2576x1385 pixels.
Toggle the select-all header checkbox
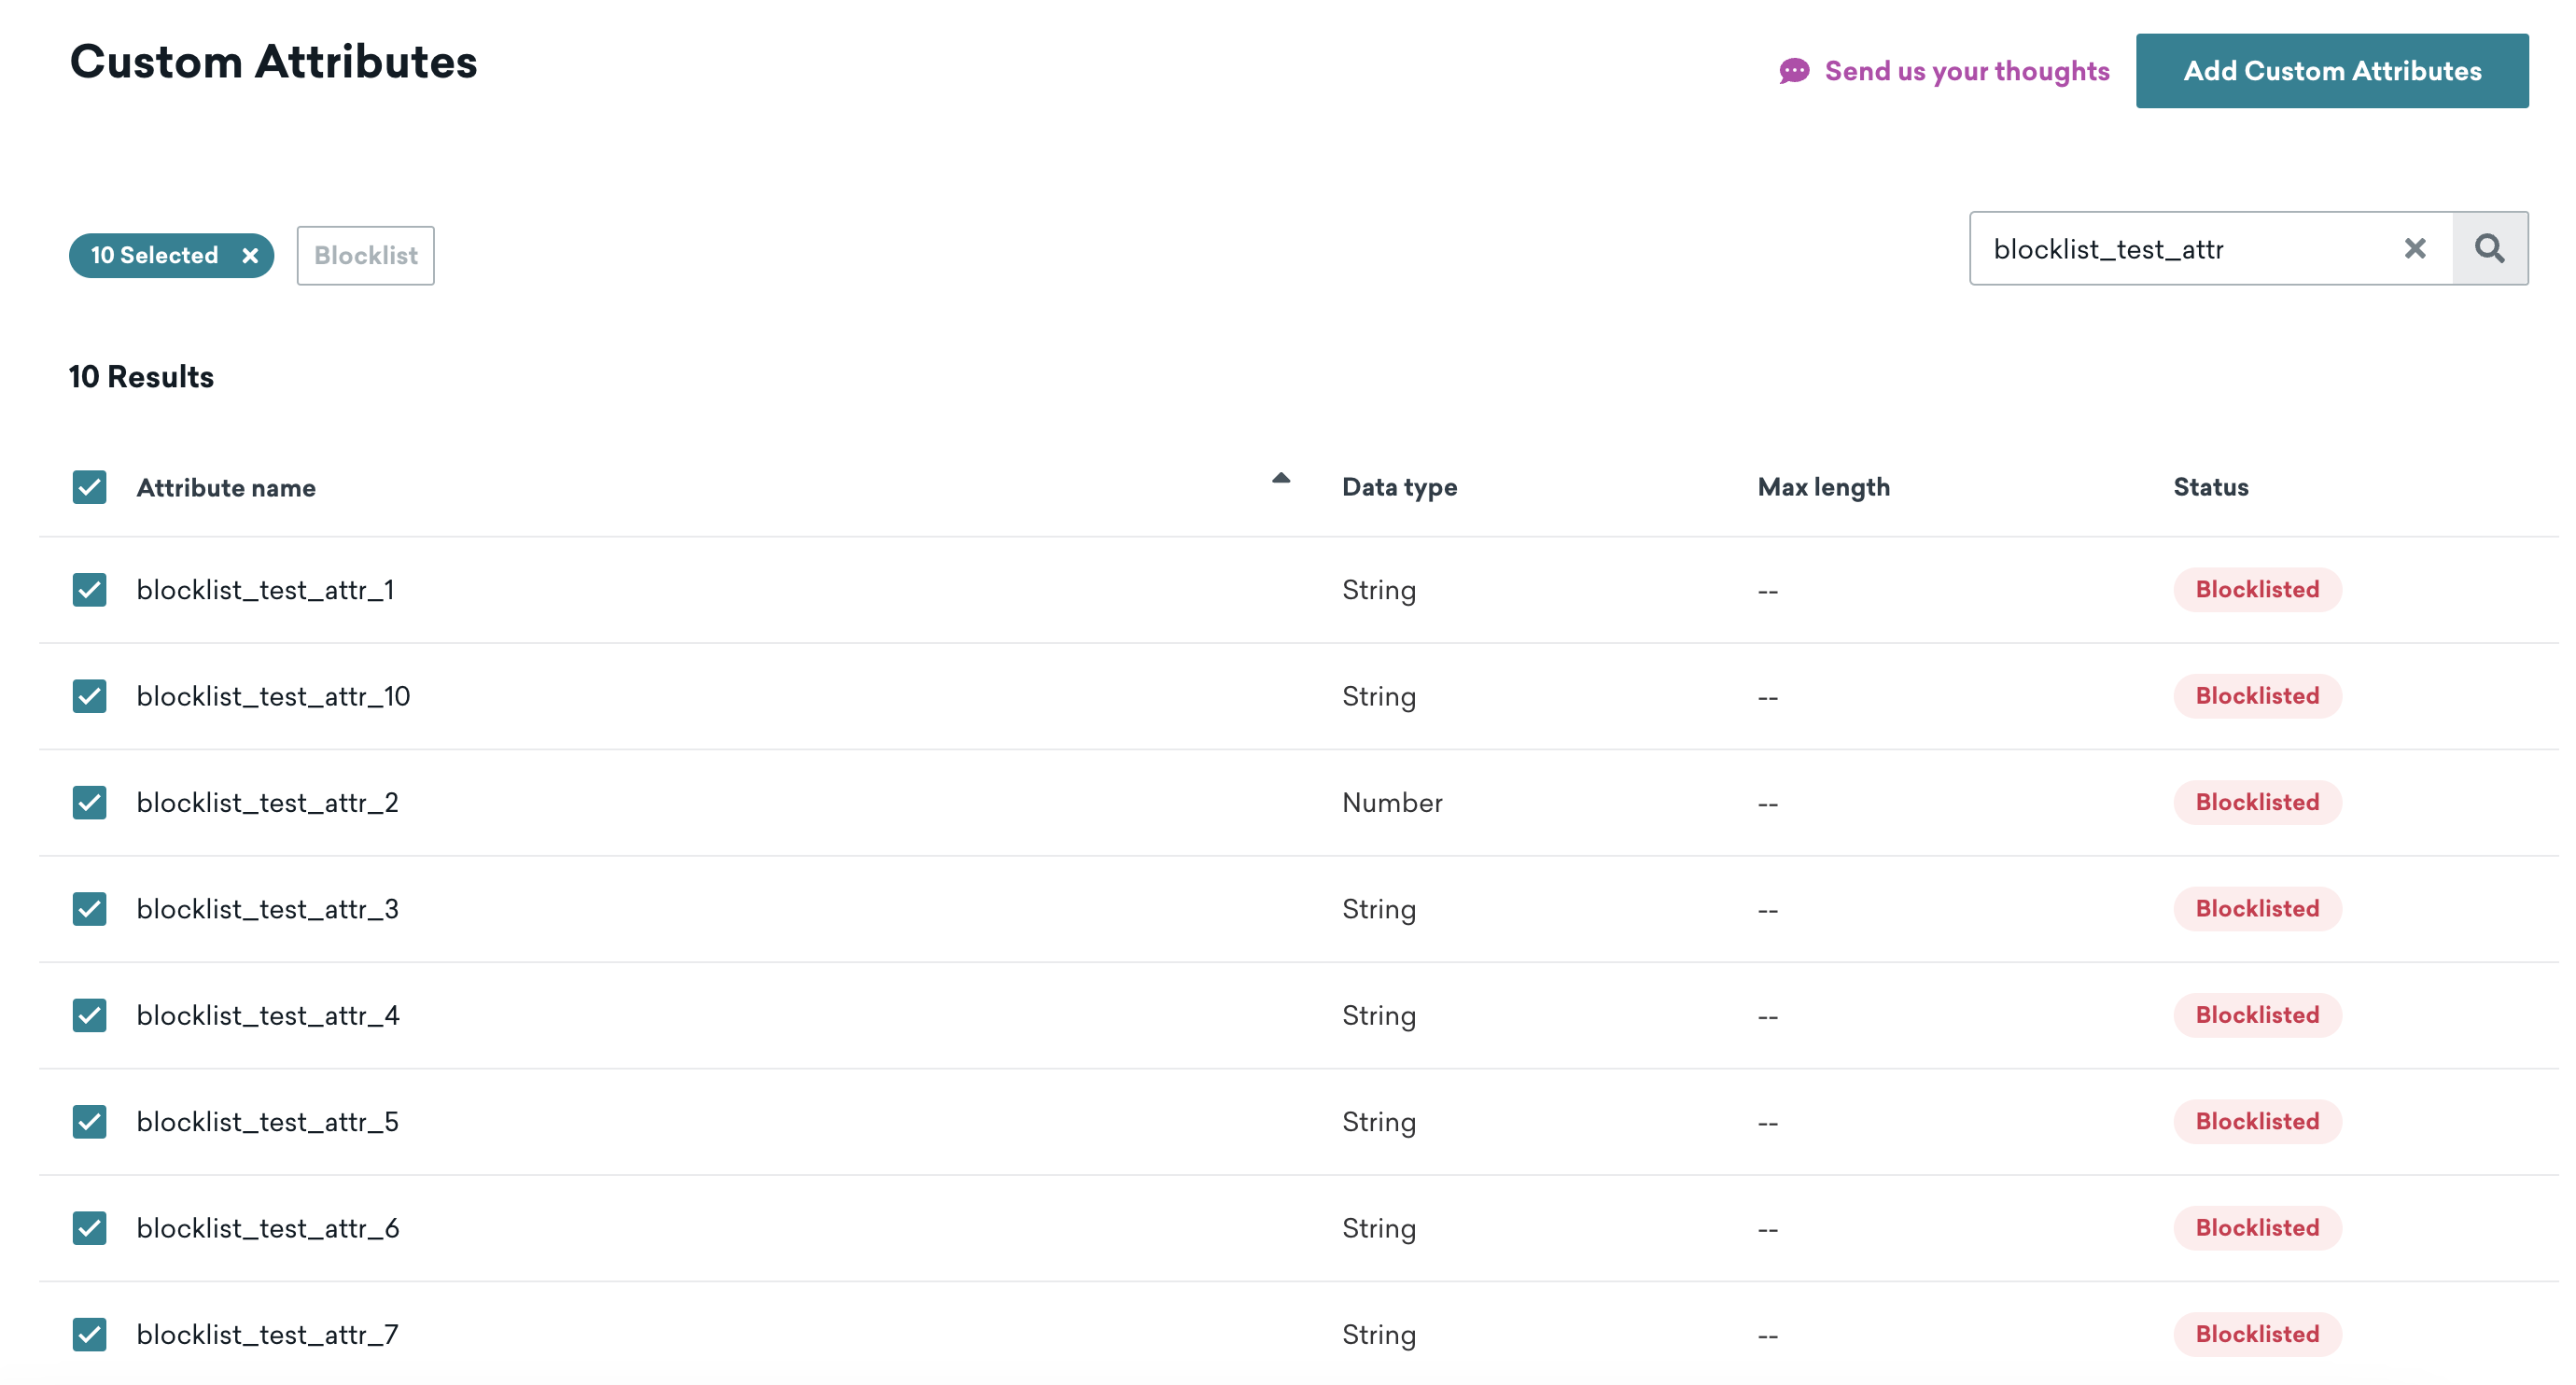coord(91,486)
